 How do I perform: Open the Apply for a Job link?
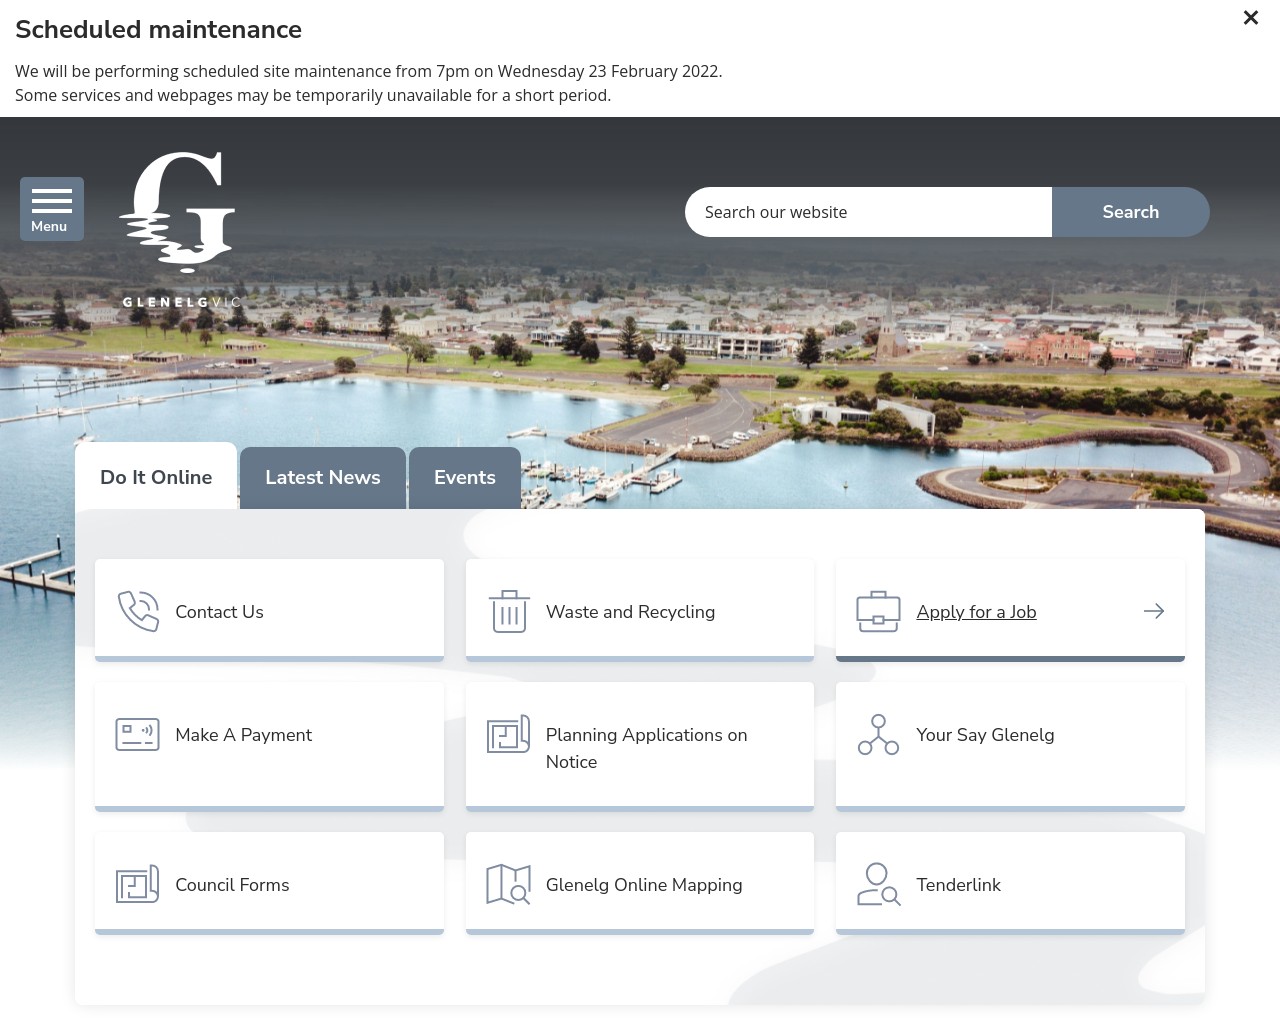pos(976,611)
